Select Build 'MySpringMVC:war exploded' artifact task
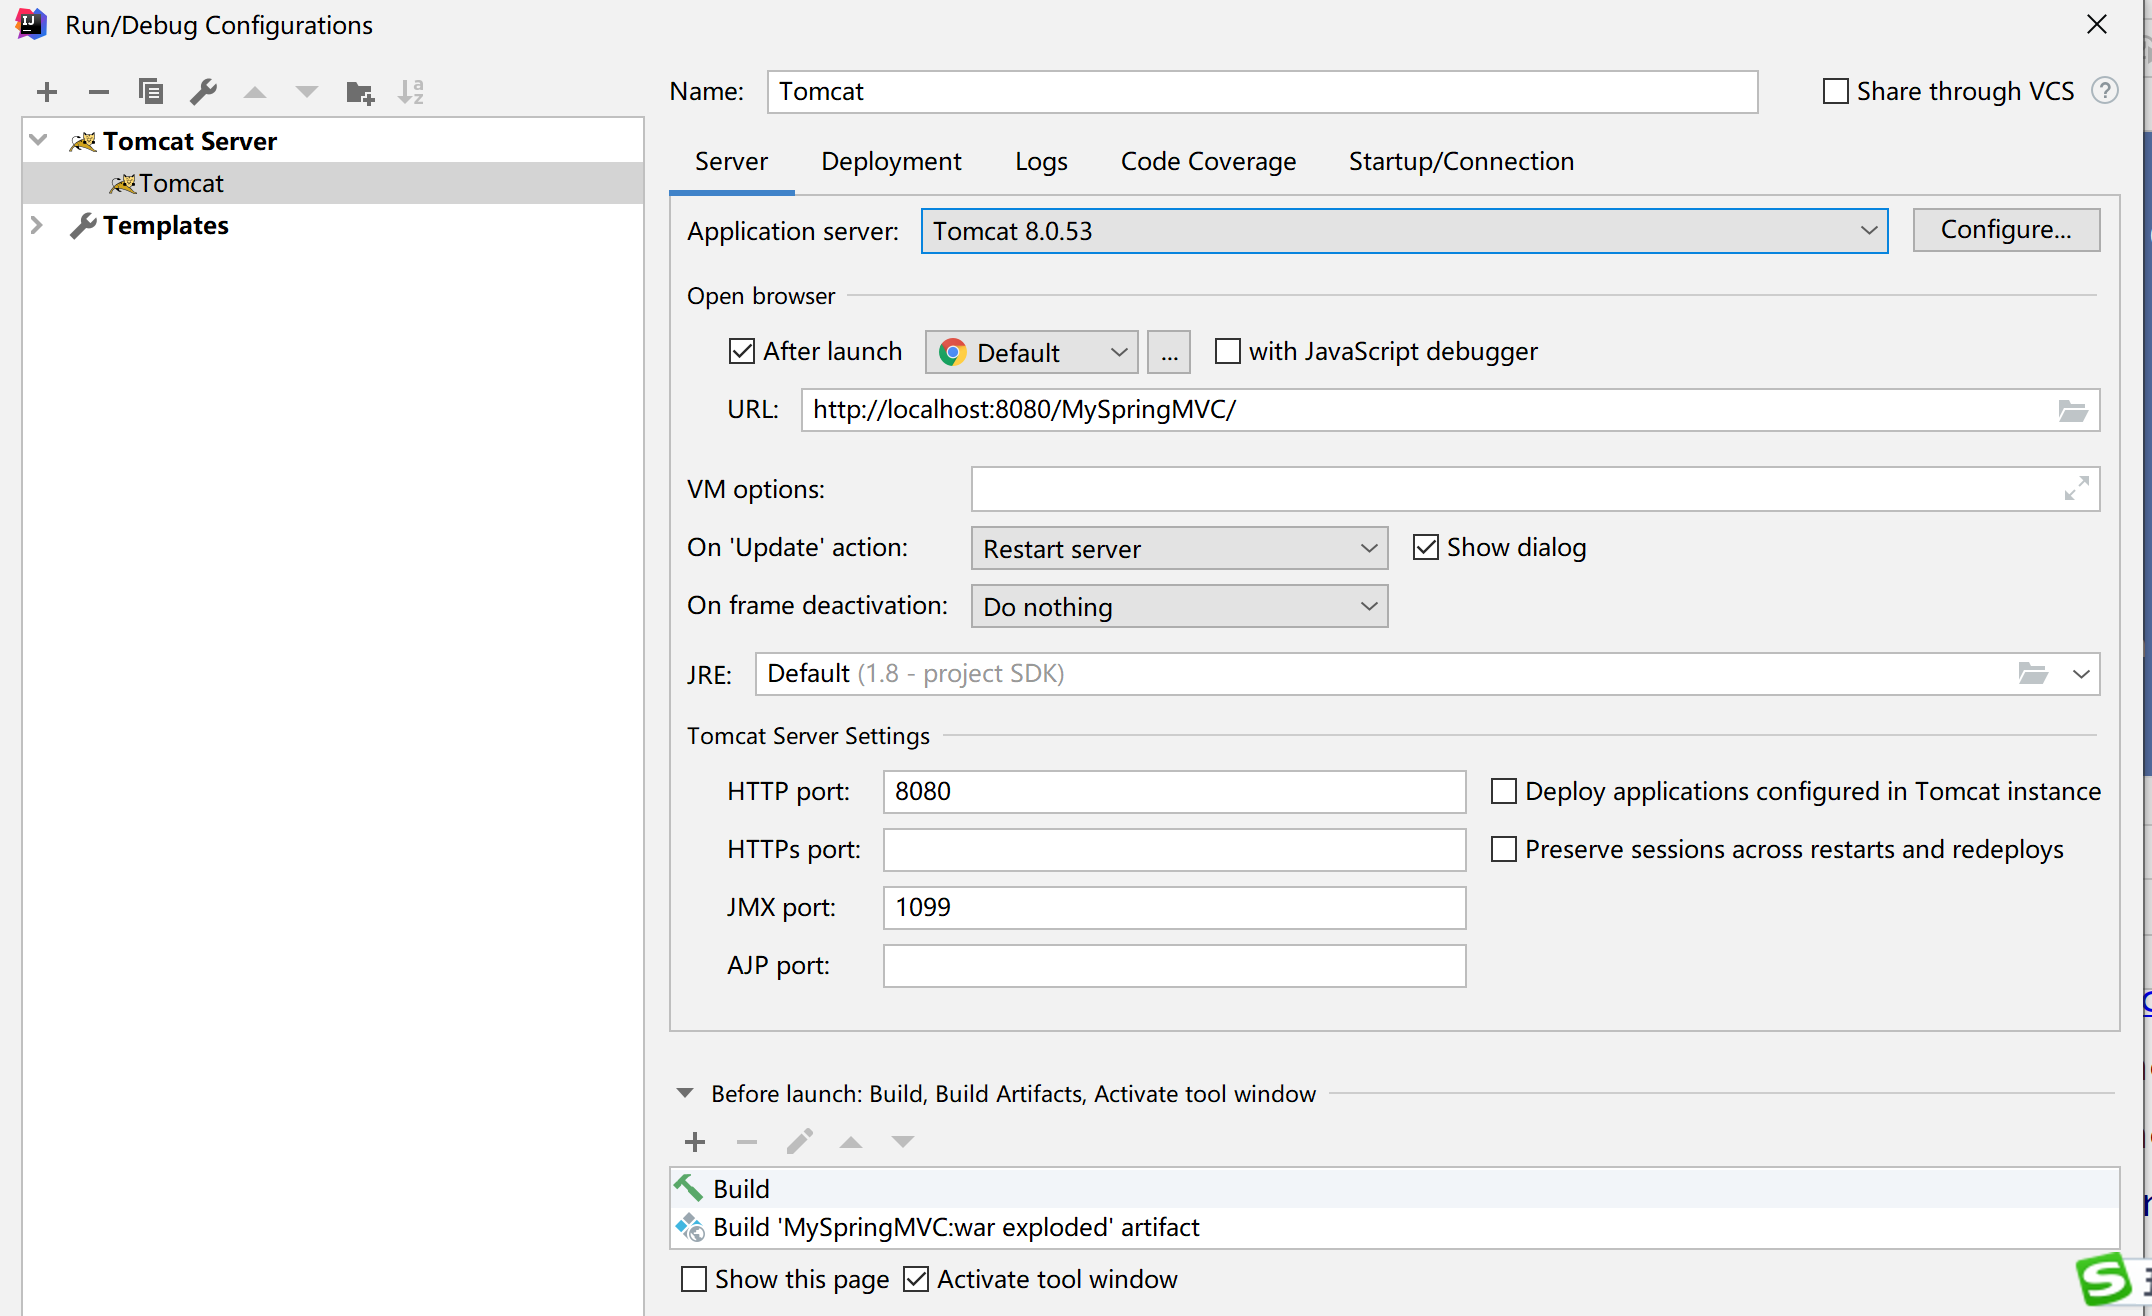The image size is (2152, 1316). click(1394, 1227)
